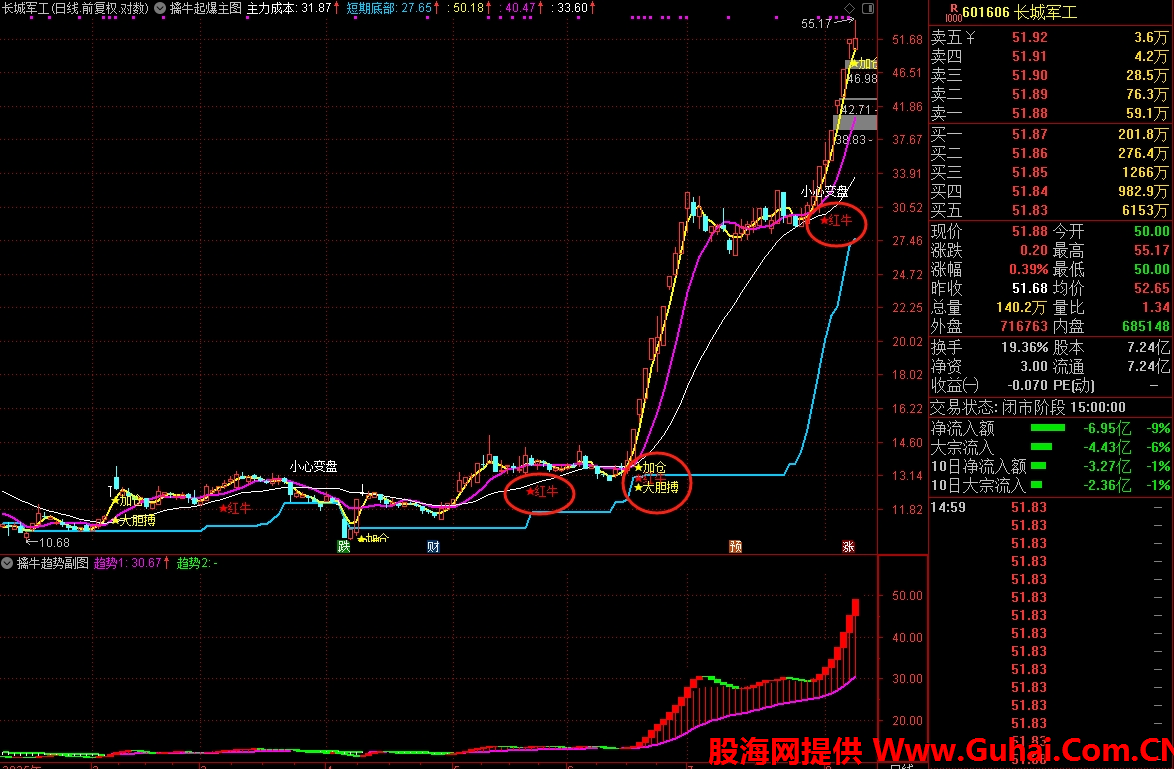Click the diamond icon above the main chart

[849, 8]
